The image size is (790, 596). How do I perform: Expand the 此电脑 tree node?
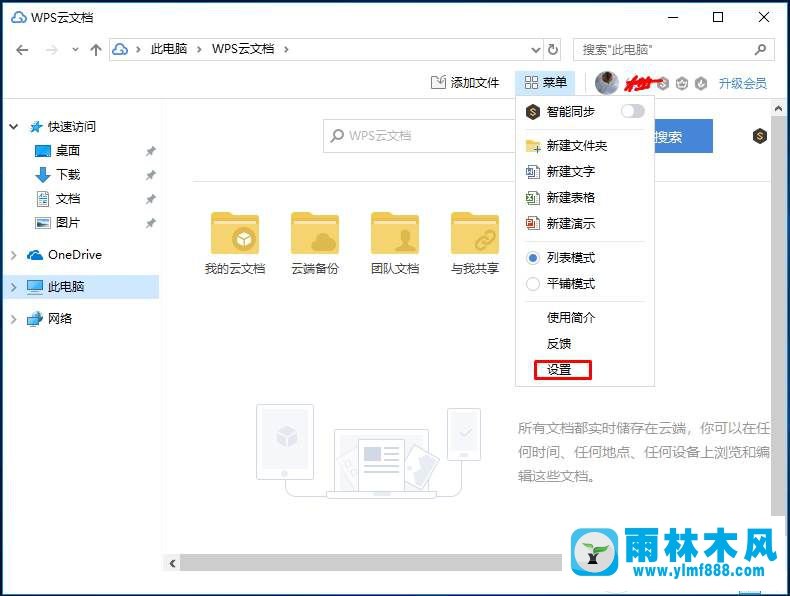(14, 287)
